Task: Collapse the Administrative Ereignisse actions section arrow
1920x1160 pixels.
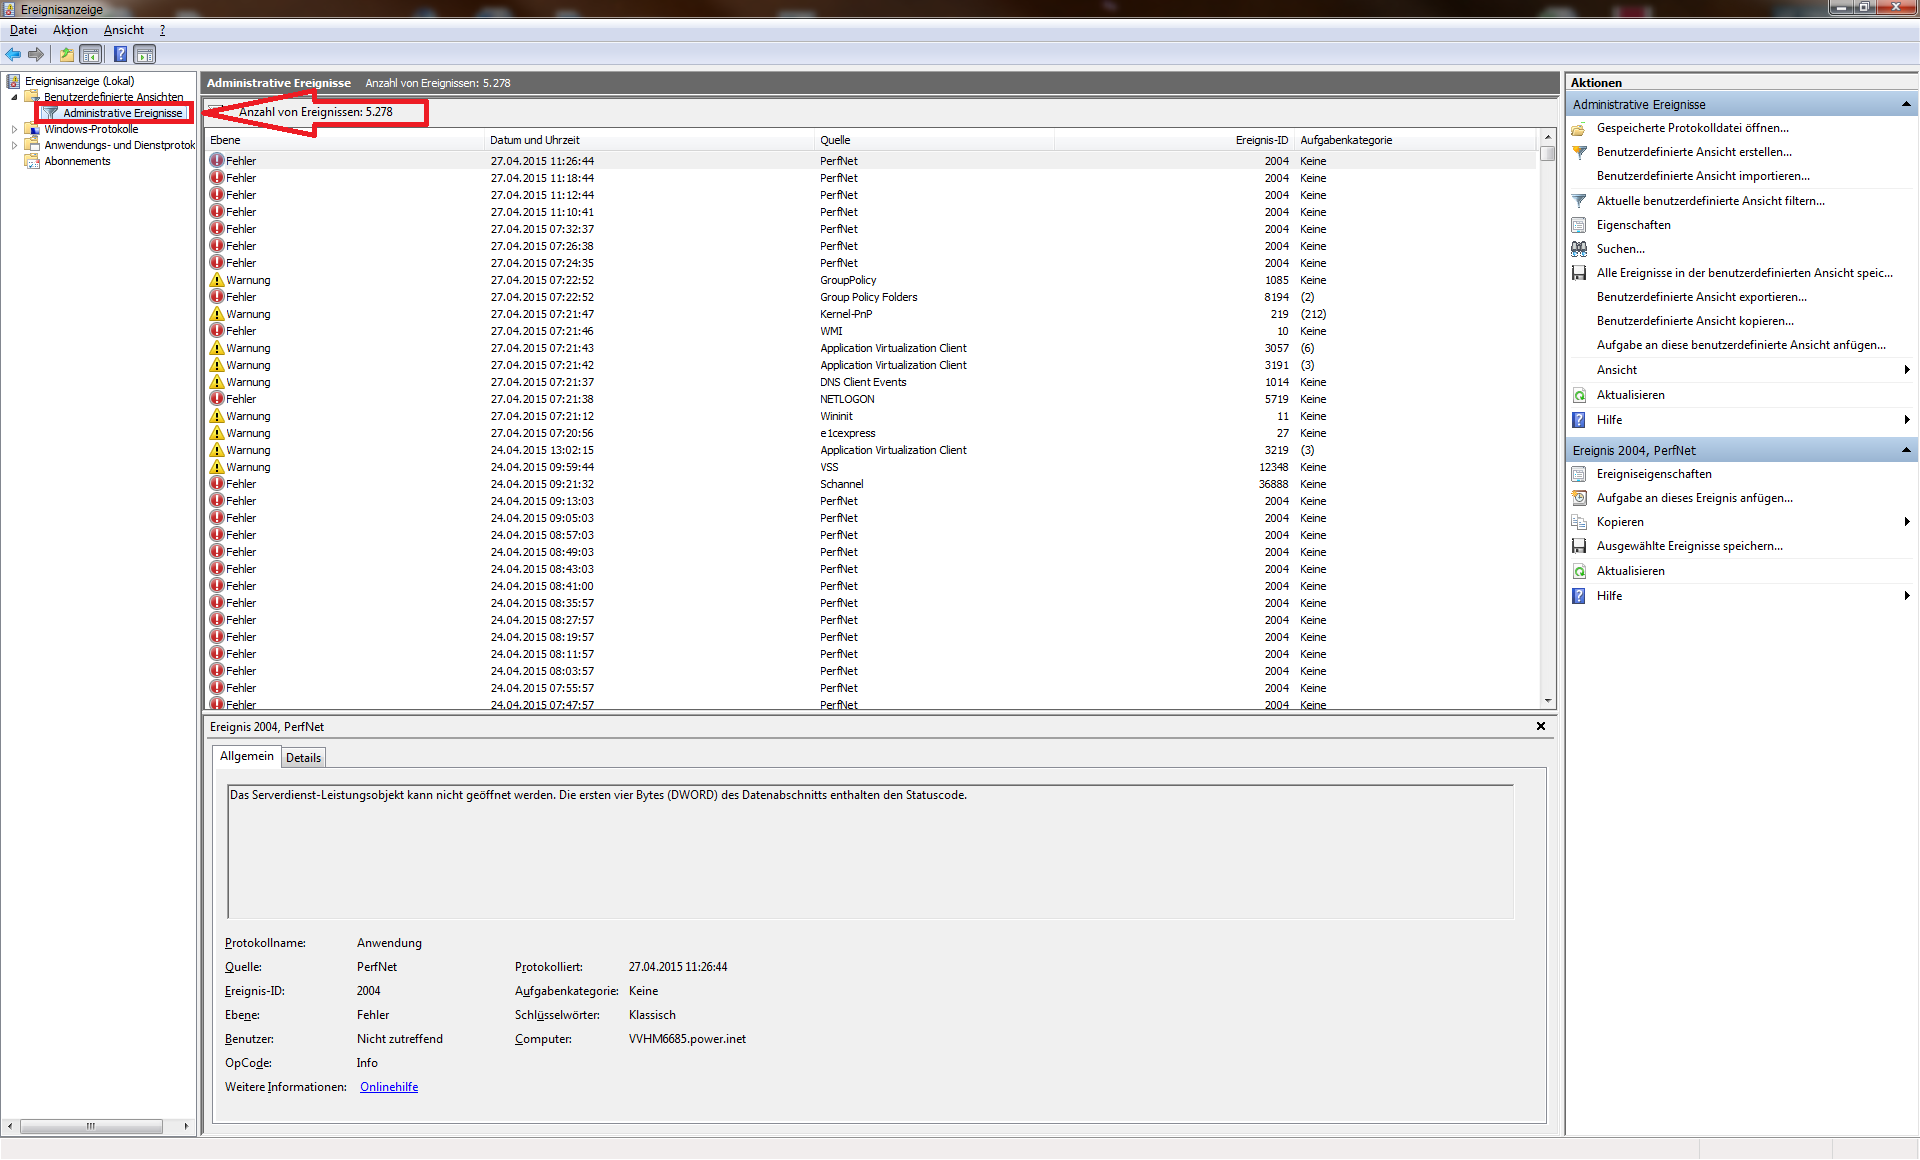Action: click(x=1906, y=104)
